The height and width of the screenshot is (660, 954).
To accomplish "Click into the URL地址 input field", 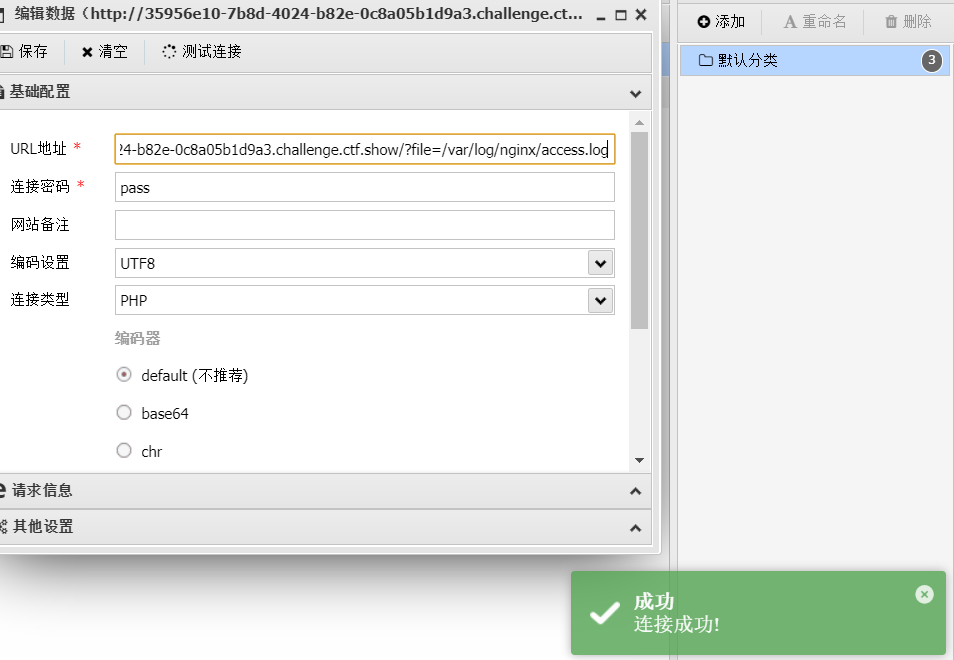I will [365, 150].
